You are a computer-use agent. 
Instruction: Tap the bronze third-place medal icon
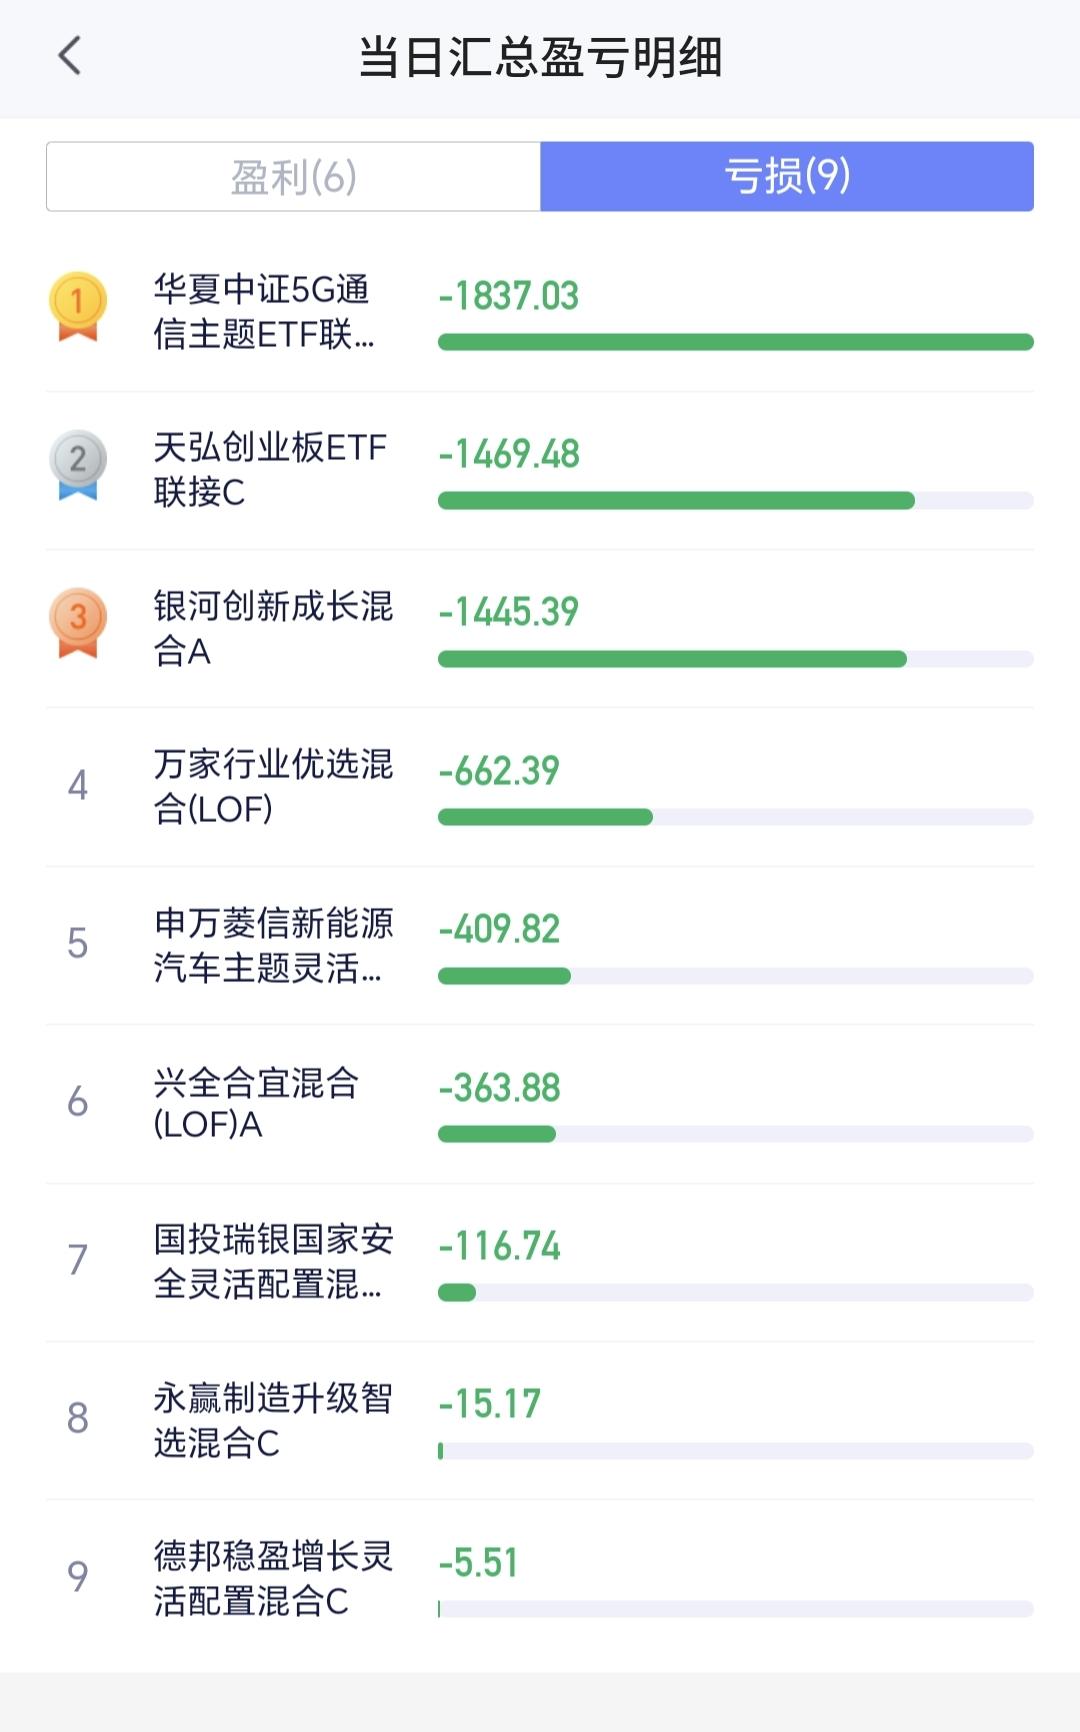coord(78,622)
